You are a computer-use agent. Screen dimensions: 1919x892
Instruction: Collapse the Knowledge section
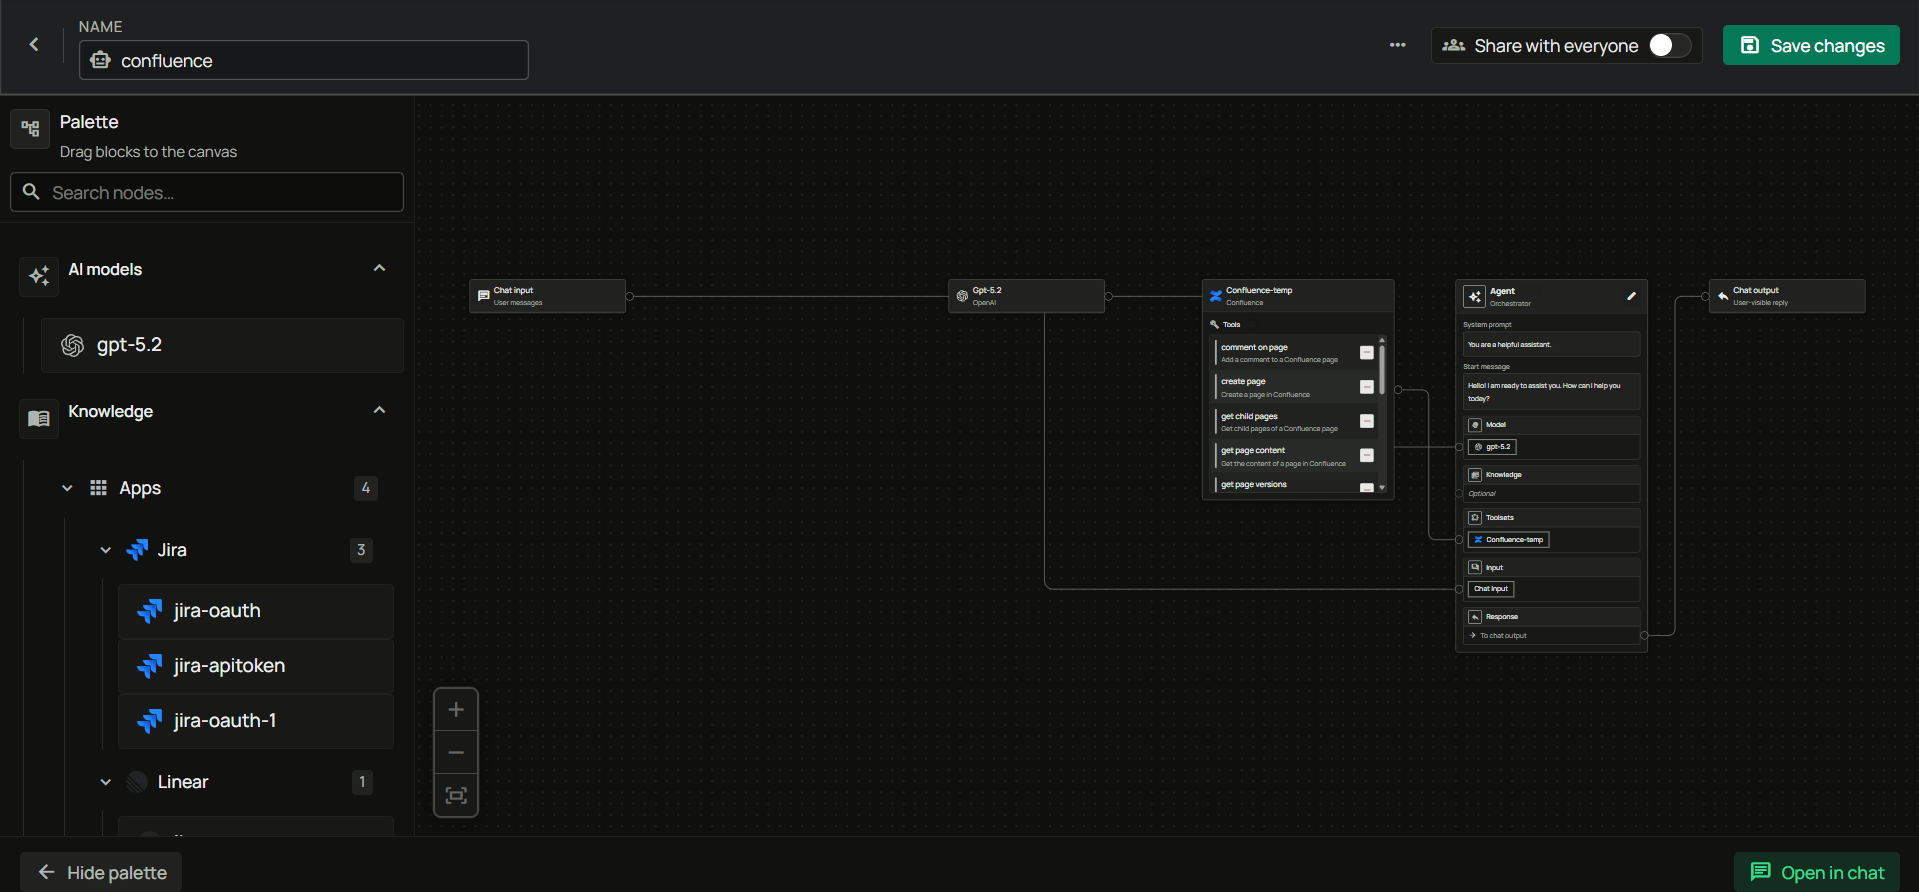click(x=379, y=410)
